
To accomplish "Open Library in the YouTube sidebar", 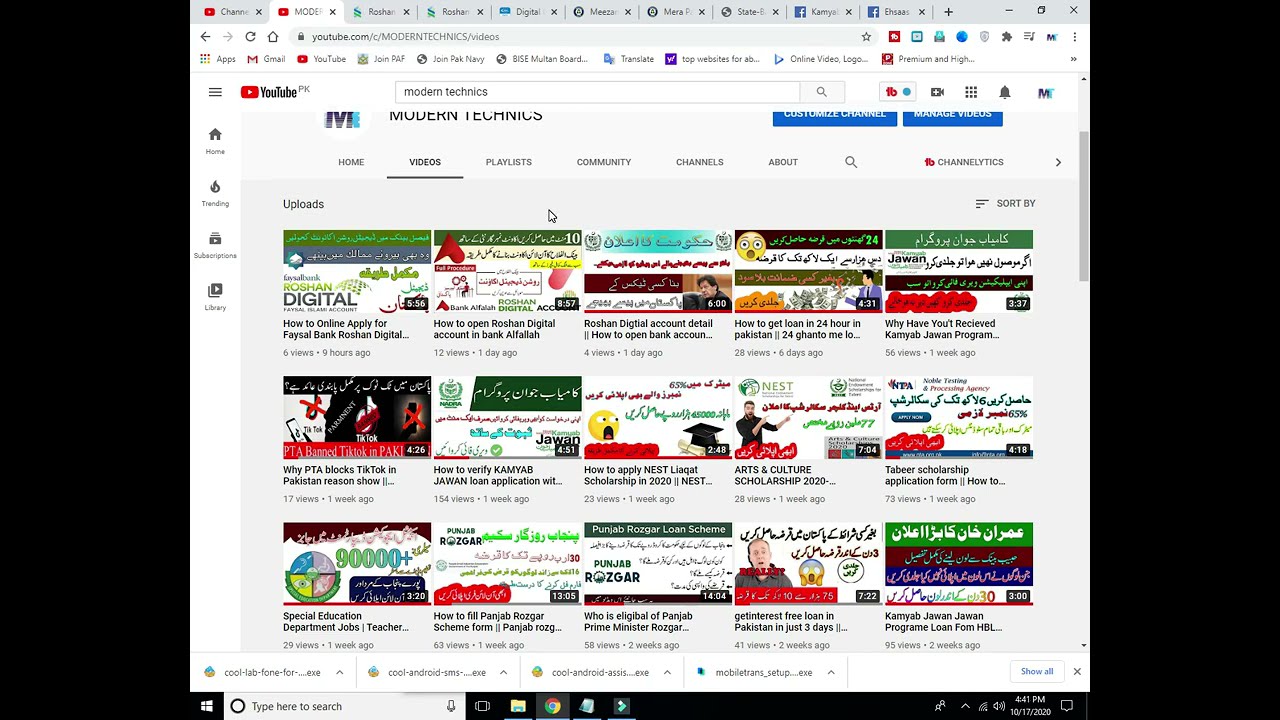I will click(215, 297).
